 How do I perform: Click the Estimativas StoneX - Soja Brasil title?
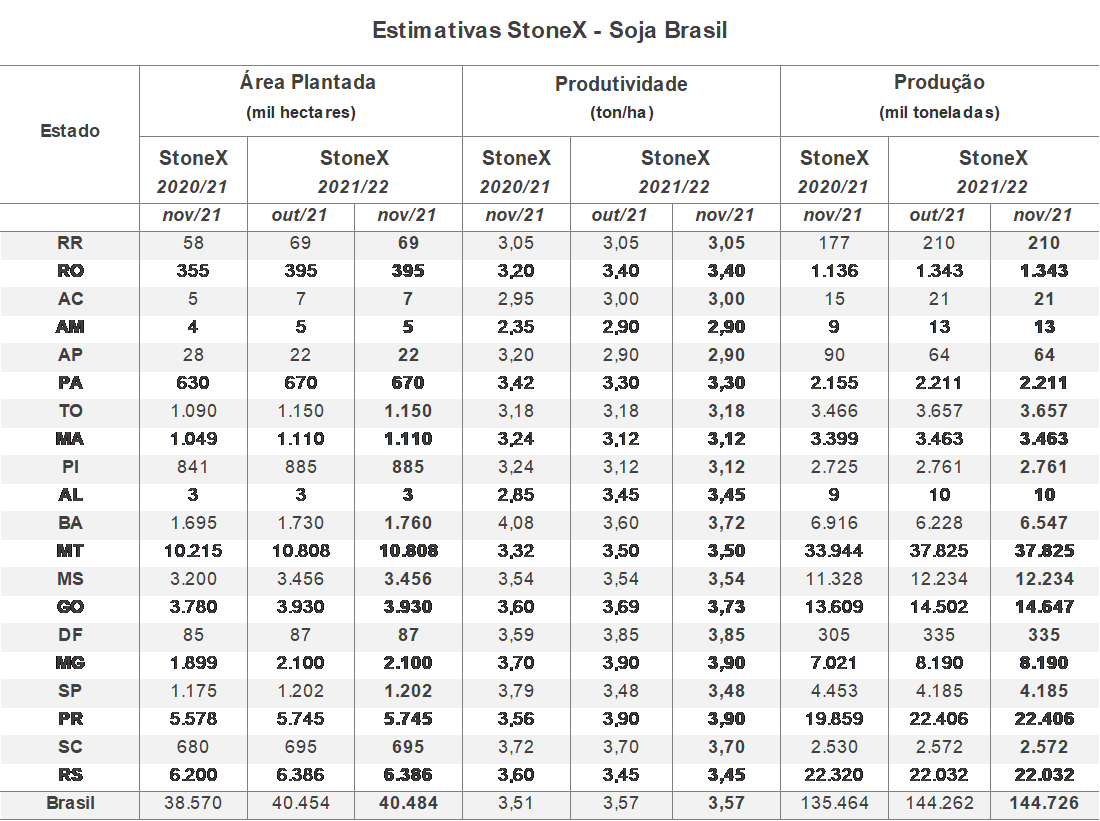[549, 31]
